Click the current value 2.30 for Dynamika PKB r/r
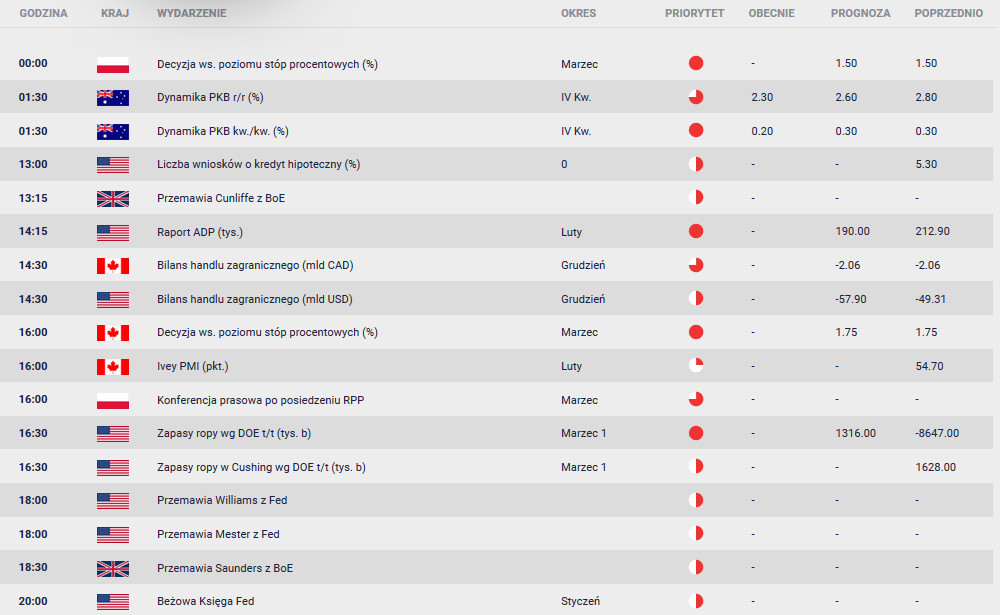1000x615 pixels. 762,98
